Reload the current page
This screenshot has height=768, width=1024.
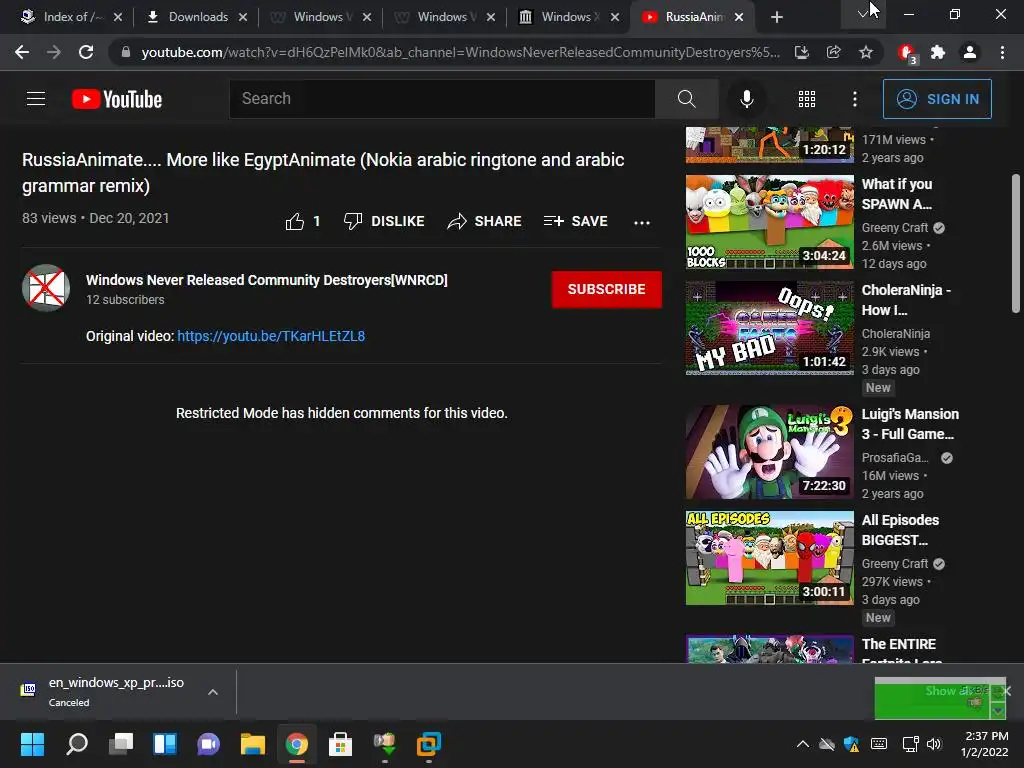click(x=86, y=52)
